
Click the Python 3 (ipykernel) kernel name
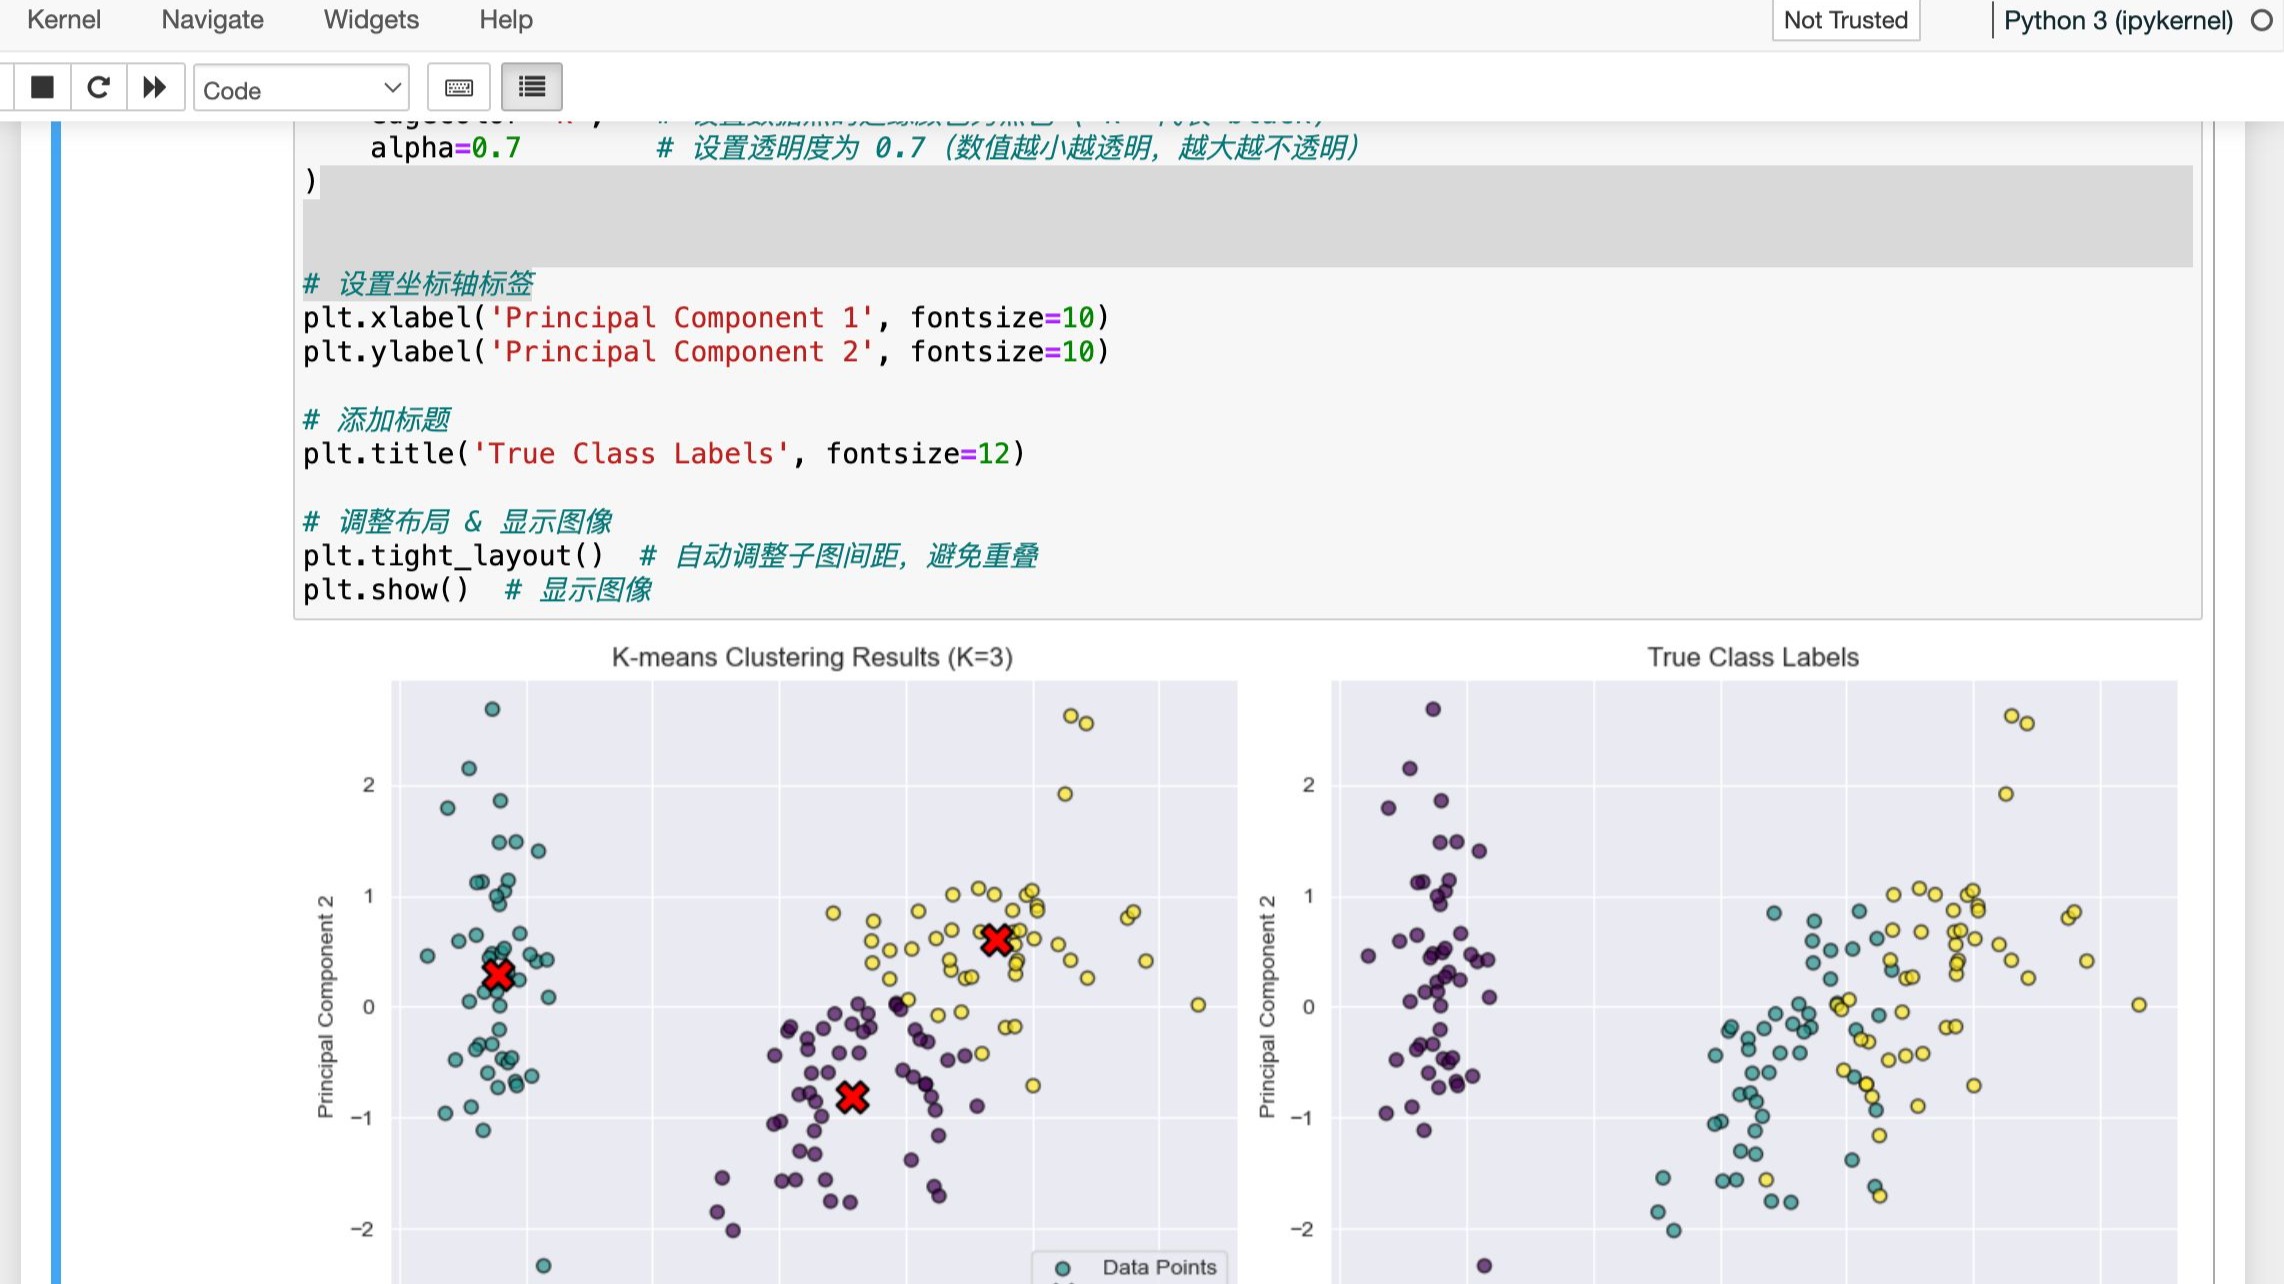(x=2117, y=21)
